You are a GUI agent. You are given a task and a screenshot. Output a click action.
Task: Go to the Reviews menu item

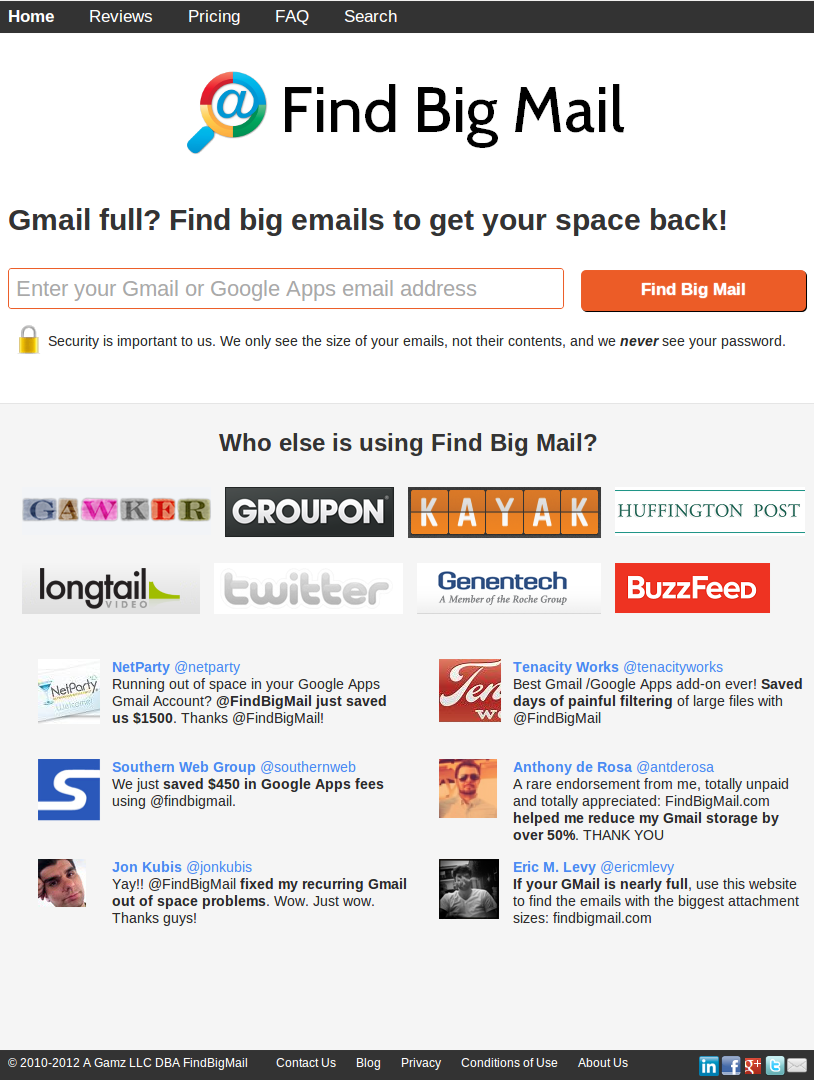[121, 17]
